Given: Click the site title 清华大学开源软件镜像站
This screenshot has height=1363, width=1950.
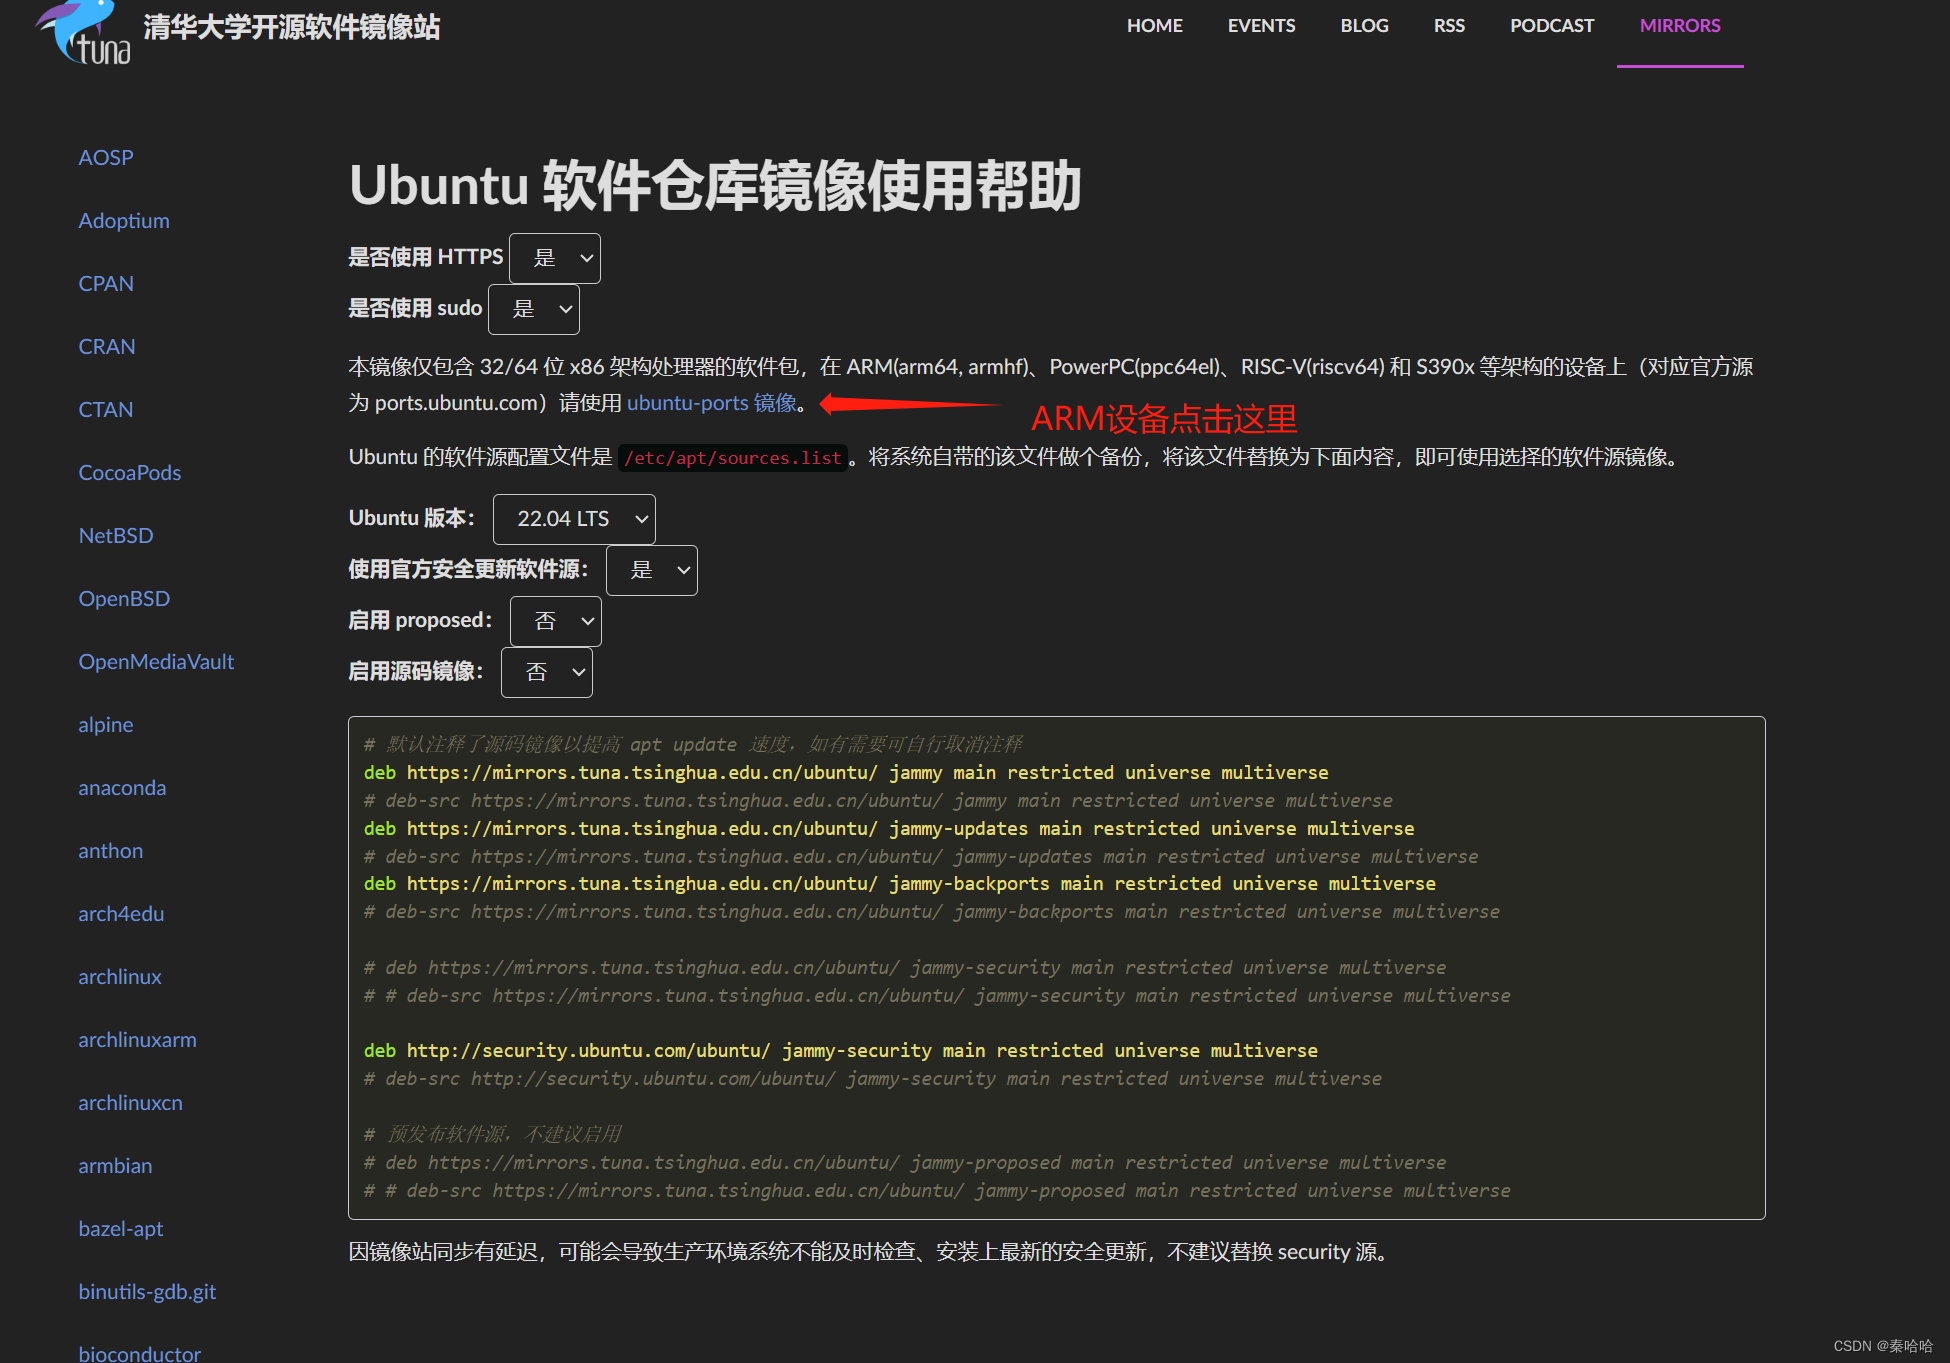Looking at the screenshot, I should (292, 27).
